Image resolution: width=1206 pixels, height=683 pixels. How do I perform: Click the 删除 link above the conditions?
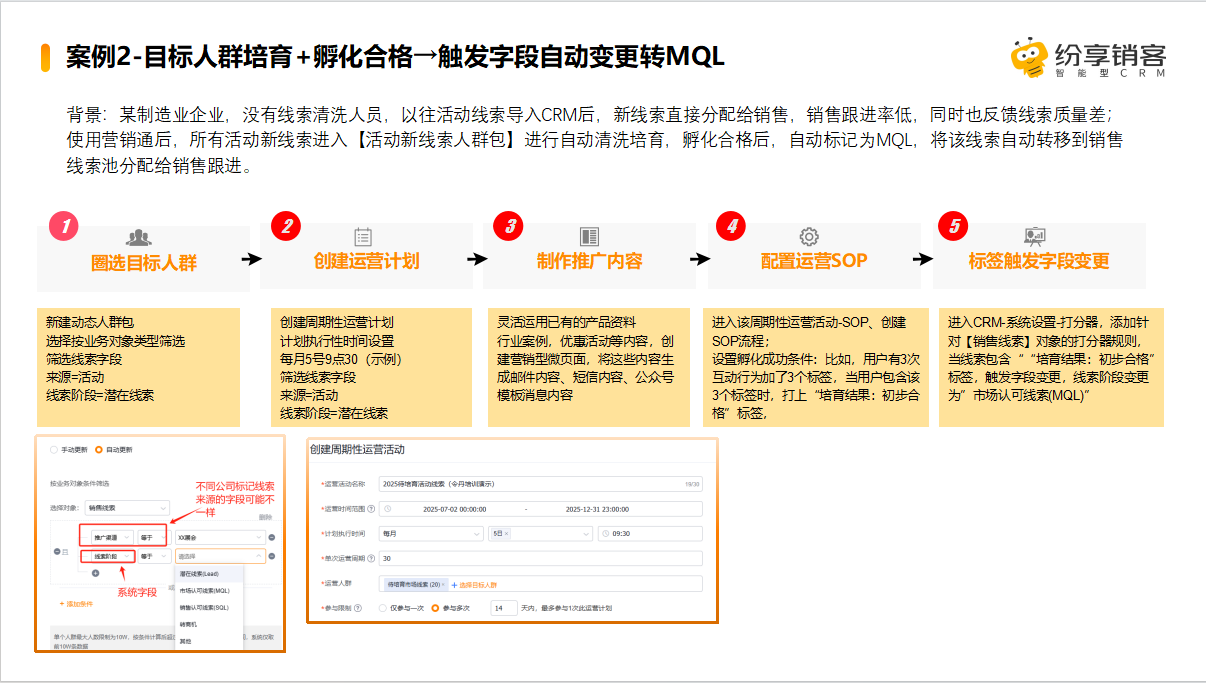coord(265,517)
